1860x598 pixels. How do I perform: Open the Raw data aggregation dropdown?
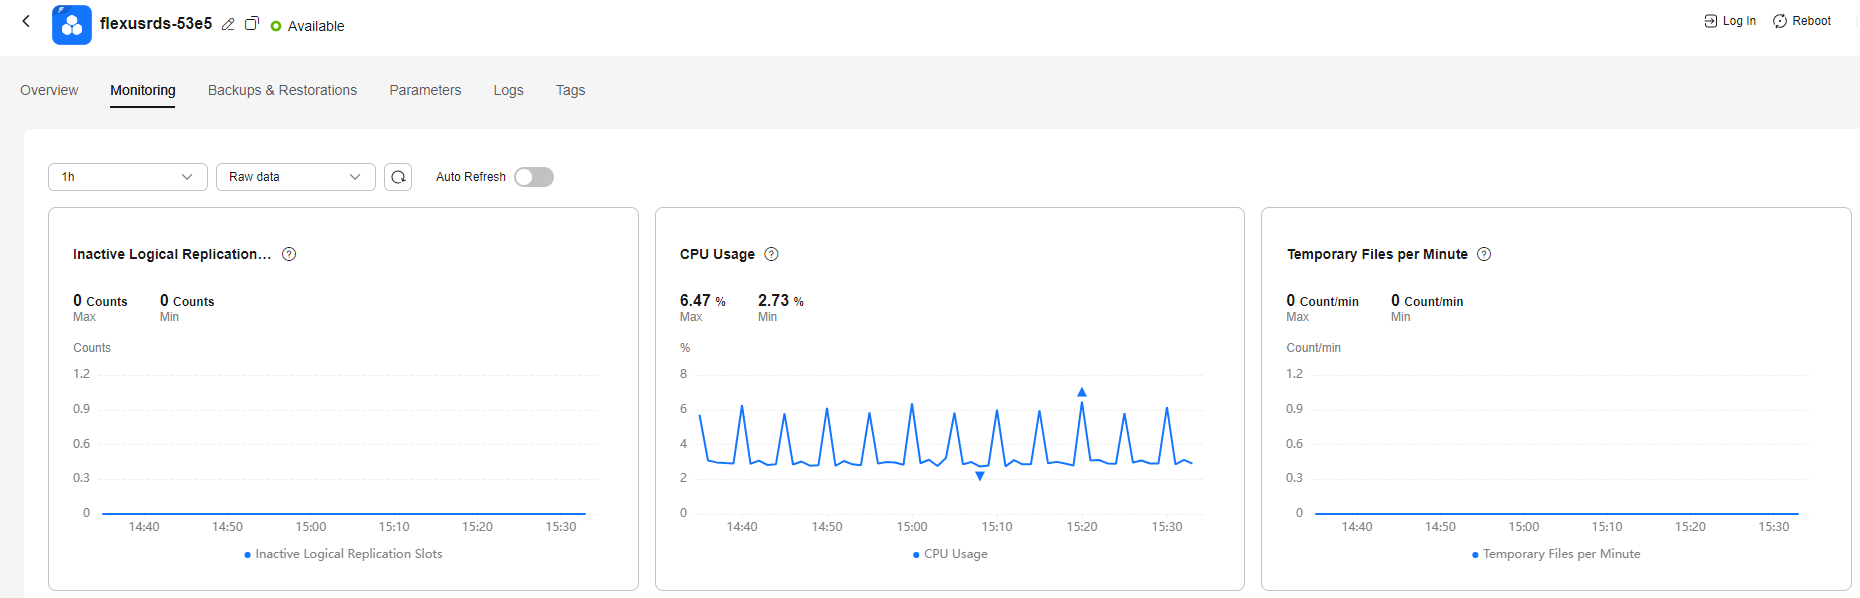point(295,177)
